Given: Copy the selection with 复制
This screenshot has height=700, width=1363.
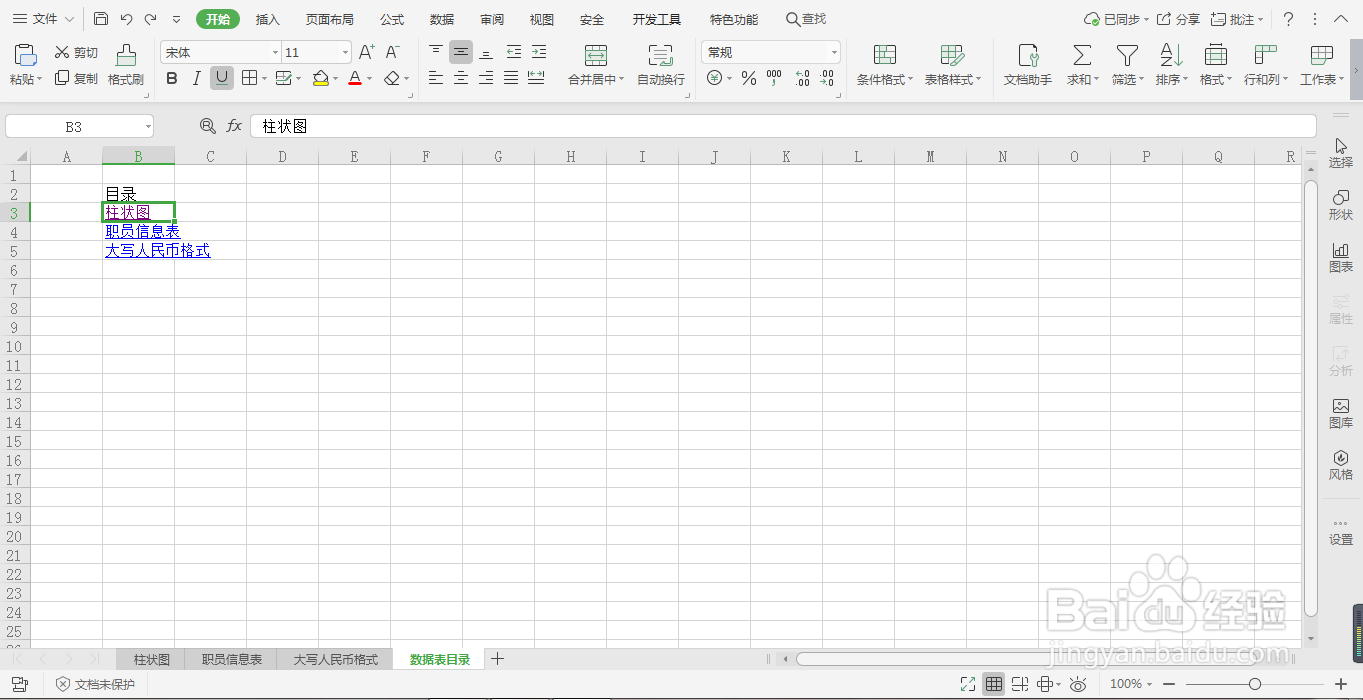Looking at the screenshot, I should (x=76, y=78).
